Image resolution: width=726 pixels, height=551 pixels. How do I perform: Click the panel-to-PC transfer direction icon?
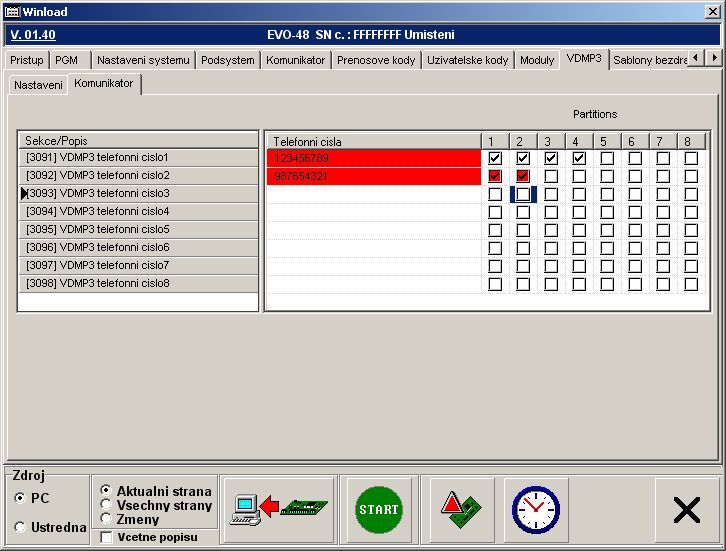pyautogui.click(x=279, y=509)
